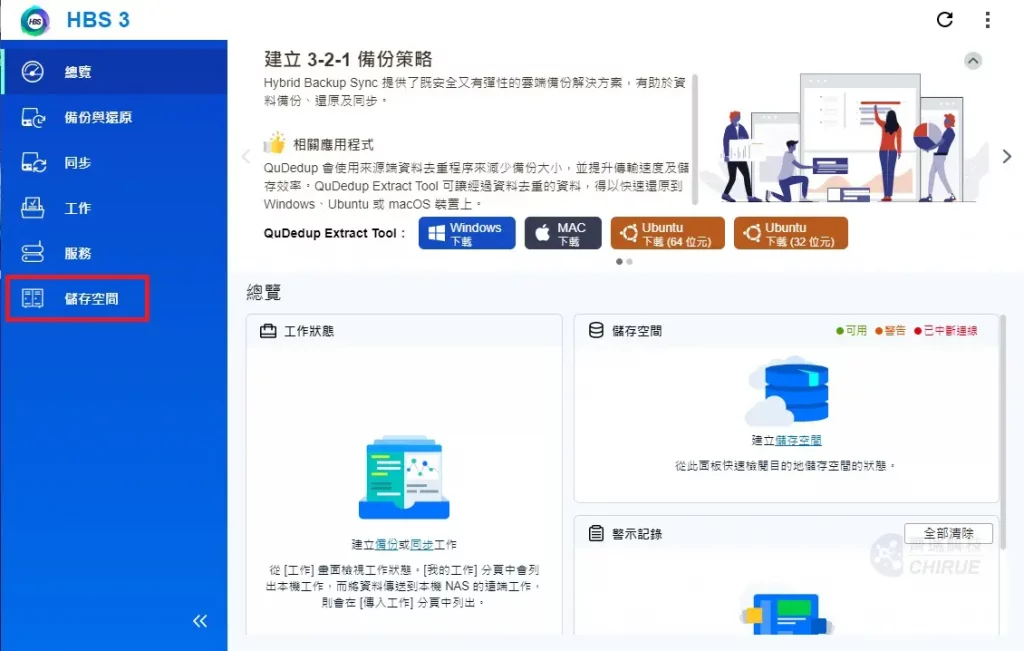Follow the 備份 link to create backup
The height and width of the screenshot is (651, 1024).
click(386, 545)
